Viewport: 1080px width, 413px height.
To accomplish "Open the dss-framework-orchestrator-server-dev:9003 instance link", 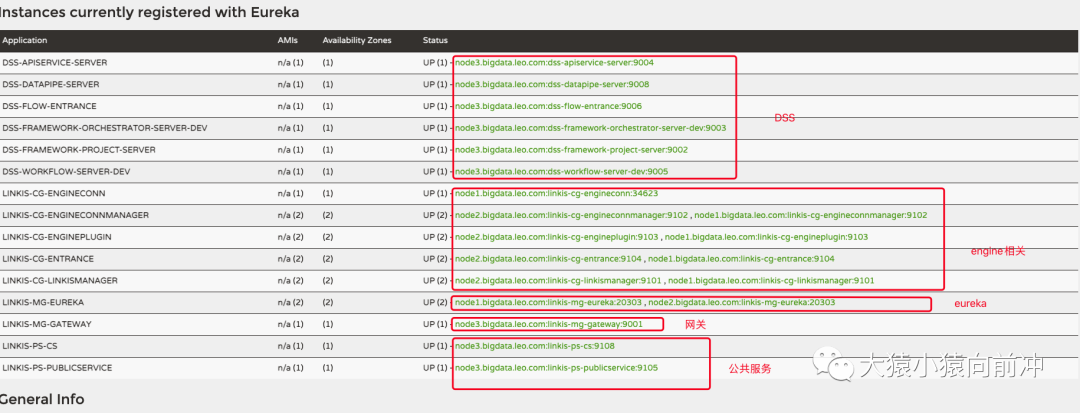I will (591, 128).
